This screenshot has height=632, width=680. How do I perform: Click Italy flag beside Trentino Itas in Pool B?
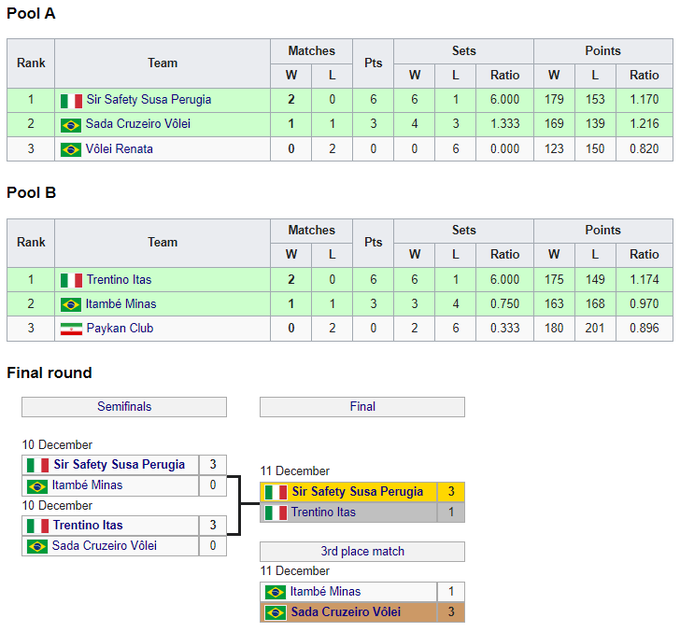[71, 280]
